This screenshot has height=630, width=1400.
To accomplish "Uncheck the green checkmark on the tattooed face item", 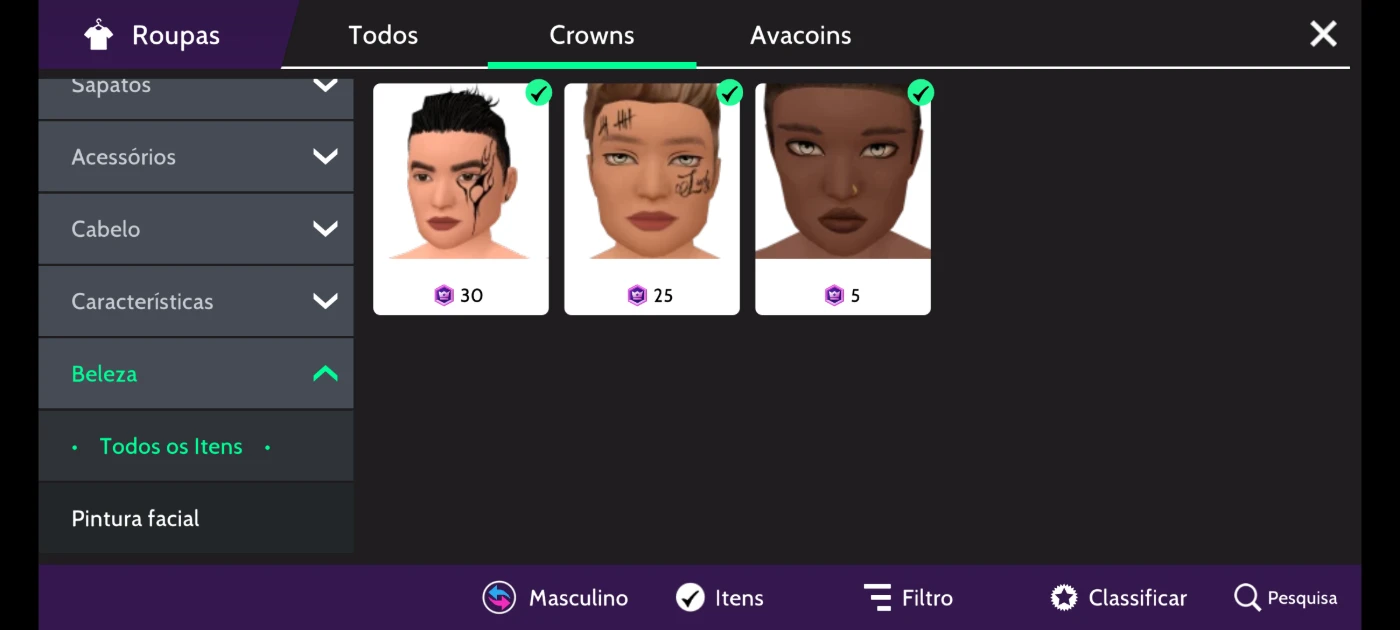I will tap(539, 93).
